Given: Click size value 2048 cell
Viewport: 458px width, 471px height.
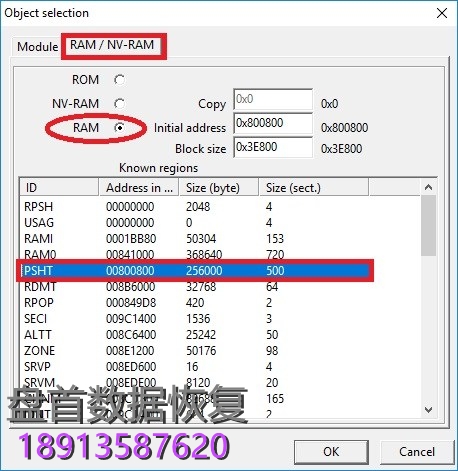Looking at the screenshot, I should coord(198,207).
